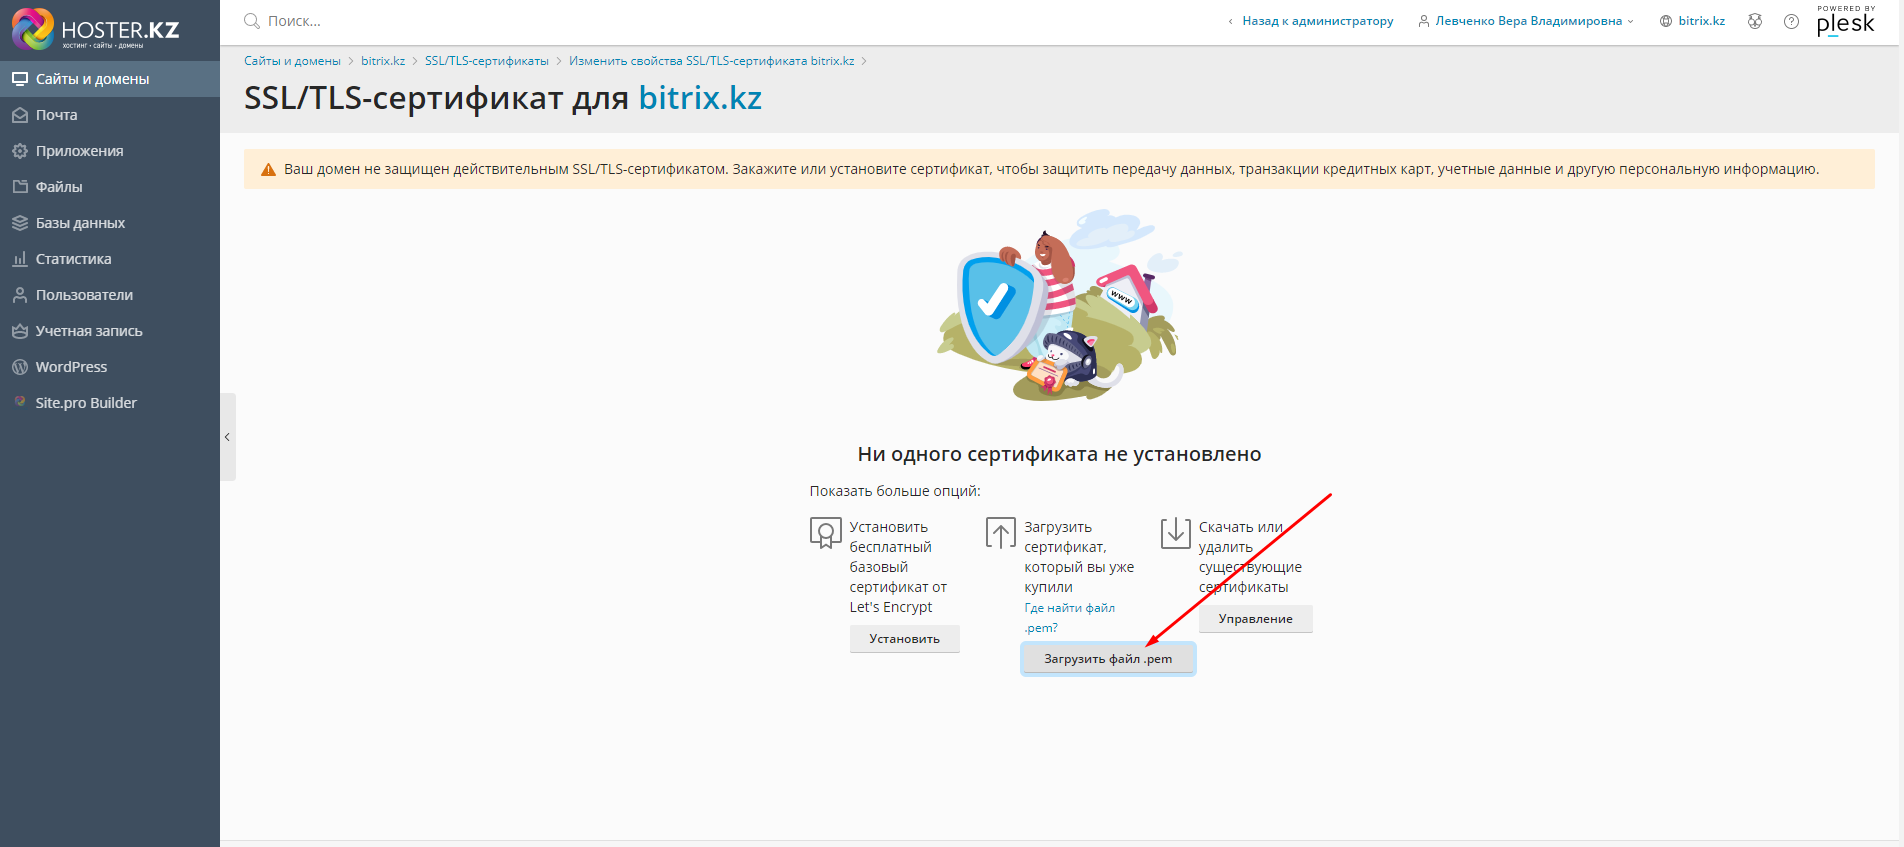1904x847 pixels.
Task: Click the Site.pro Builder icon
Action: pos(20,402)
